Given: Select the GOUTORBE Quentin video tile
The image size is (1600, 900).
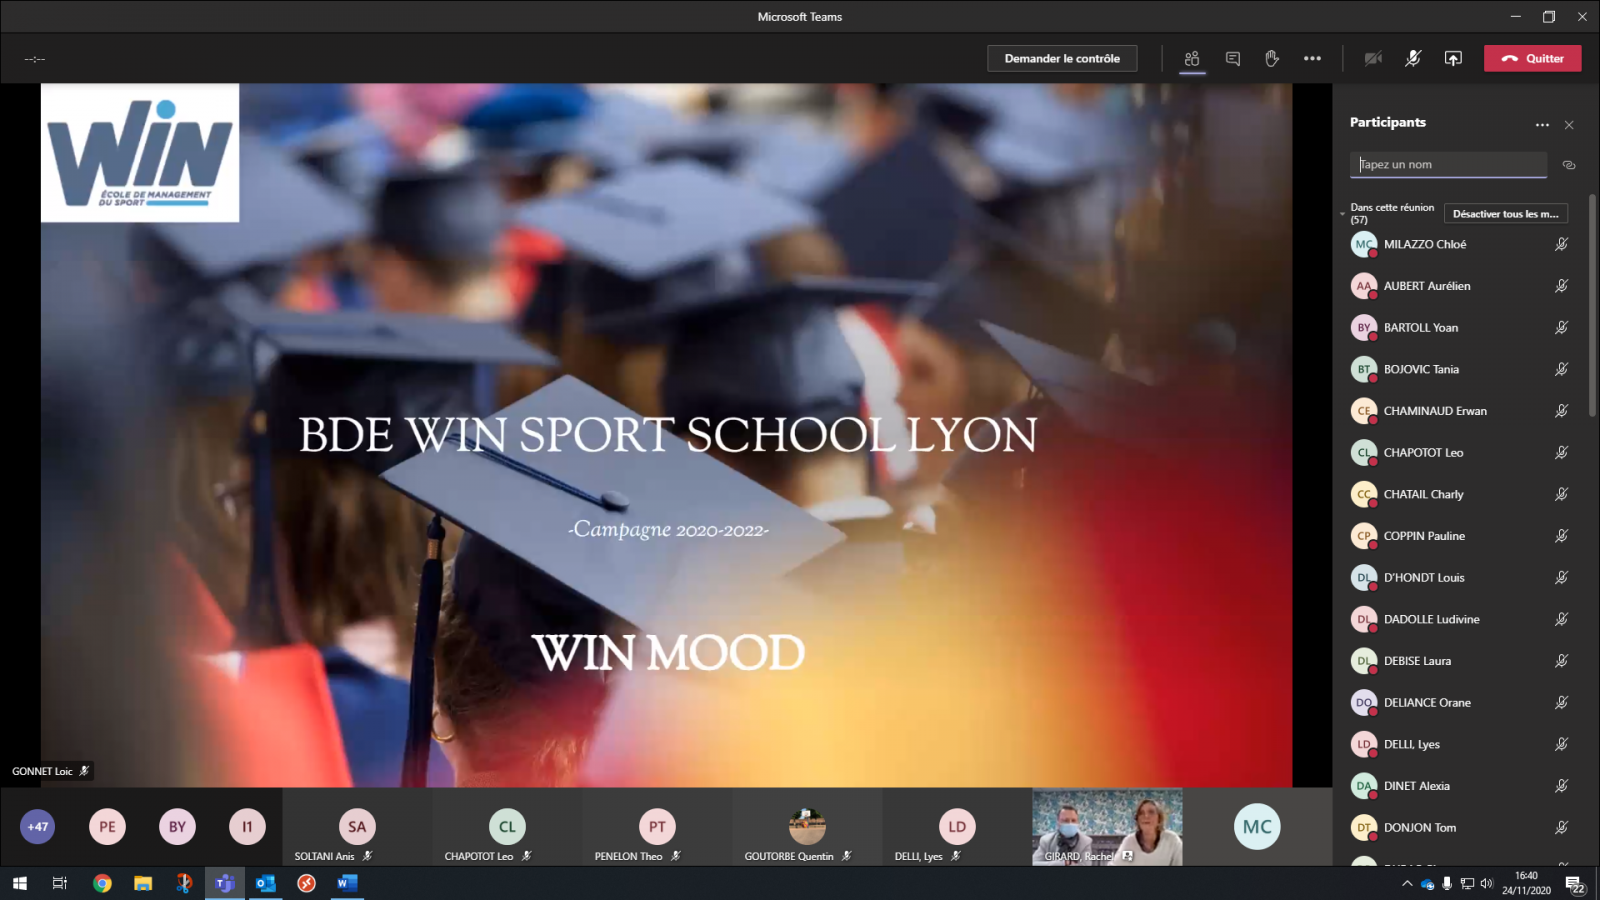Looking at the screenshot, I should (807, 827).
